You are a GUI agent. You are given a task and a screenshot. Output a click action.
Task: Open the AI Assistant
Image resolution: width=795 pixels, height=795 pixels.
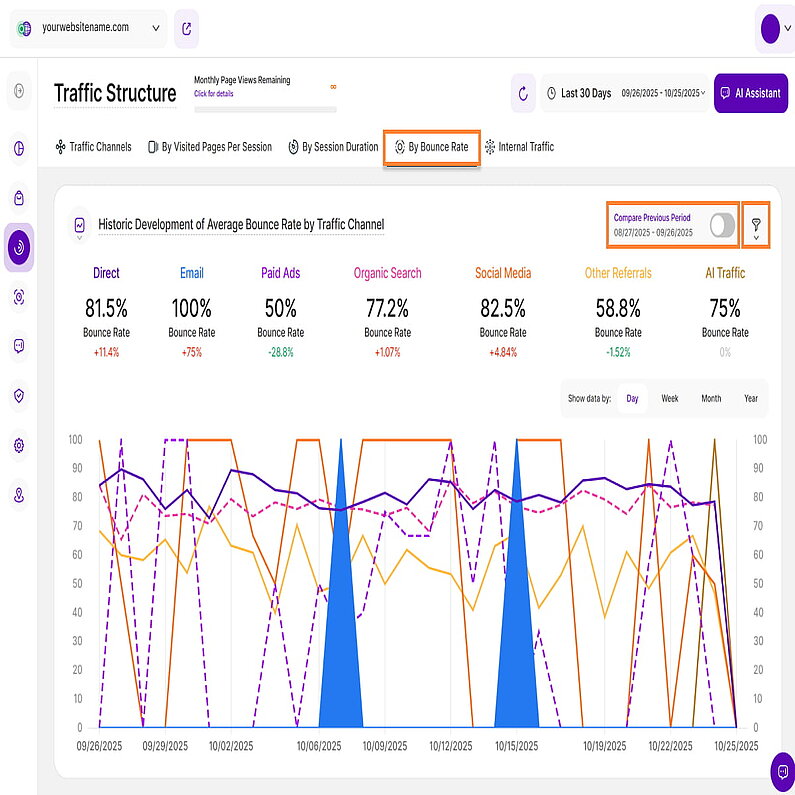(750, 94)
